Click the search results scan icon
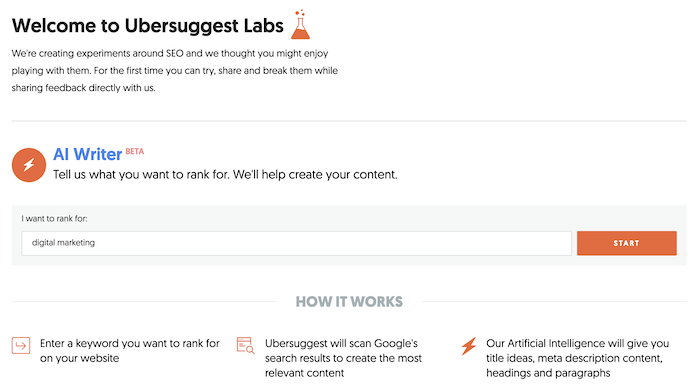This screenshot has width=700, height=389. [x=245, y=345]
